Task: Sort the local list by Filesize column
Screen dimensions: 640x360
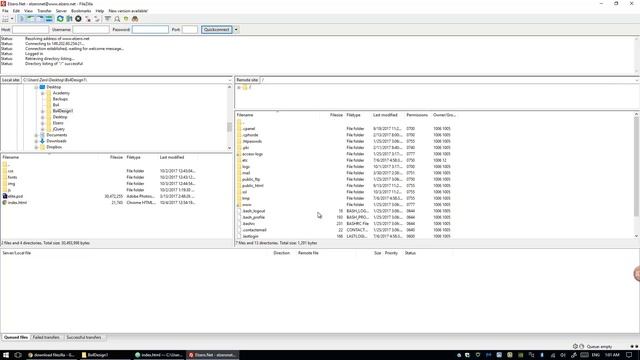Action: click(116, 157)
